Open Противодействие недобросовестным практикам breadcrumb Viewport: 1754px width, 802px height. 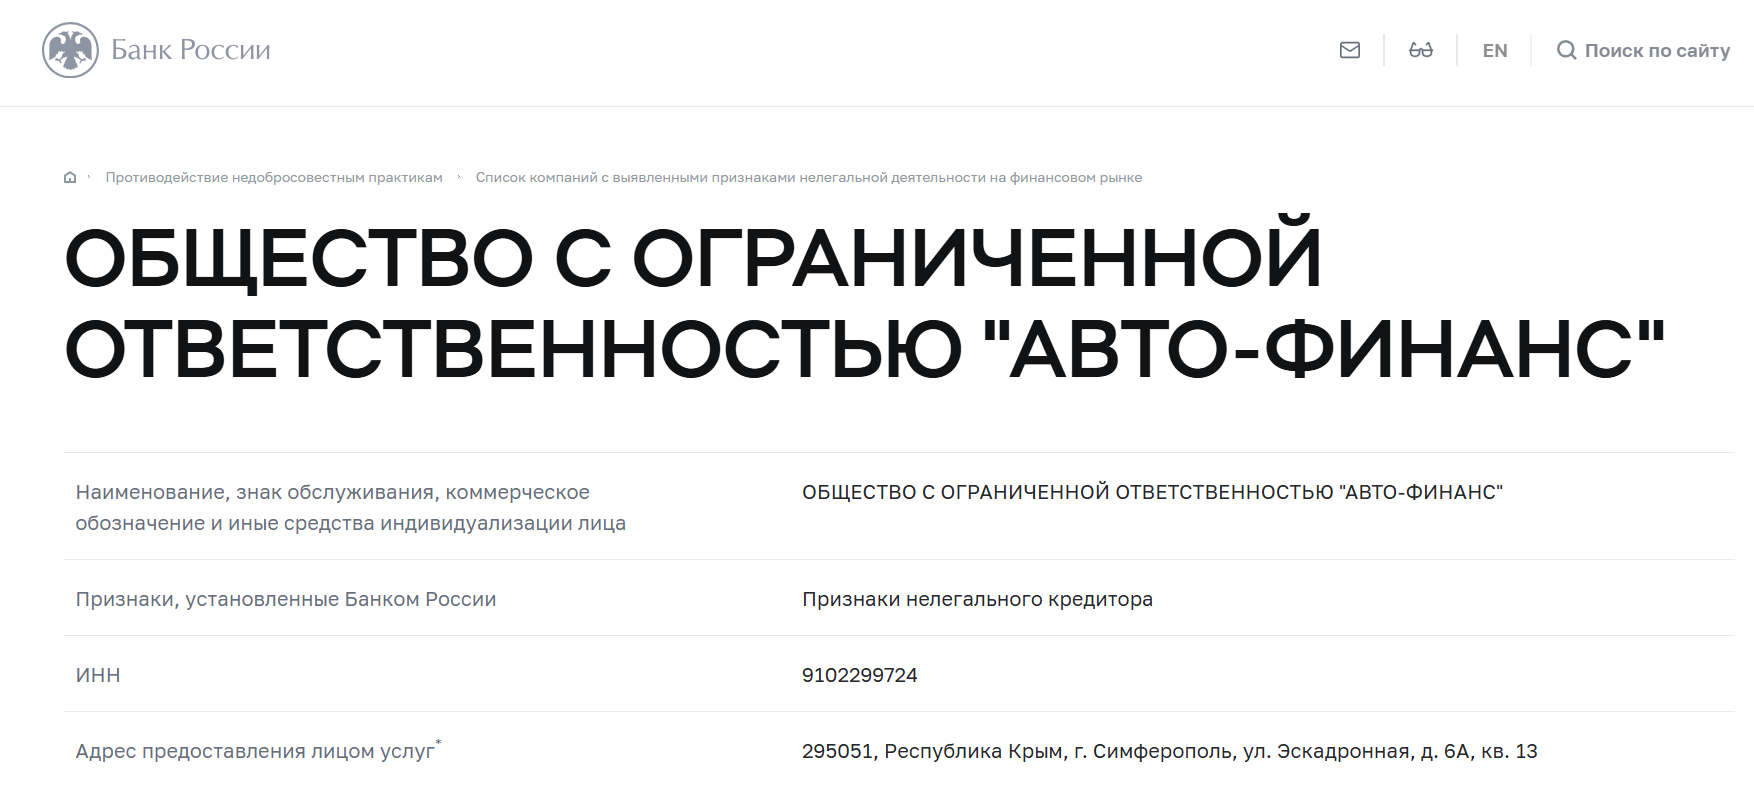274,178
